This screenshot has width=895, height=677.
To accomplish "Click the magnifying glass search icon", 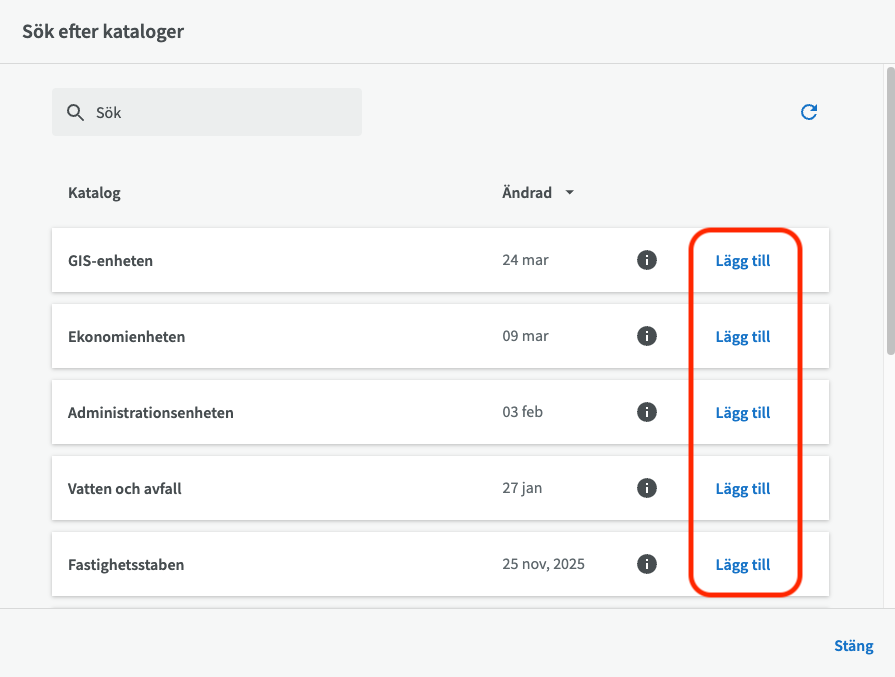I will (x=75, y=113).
